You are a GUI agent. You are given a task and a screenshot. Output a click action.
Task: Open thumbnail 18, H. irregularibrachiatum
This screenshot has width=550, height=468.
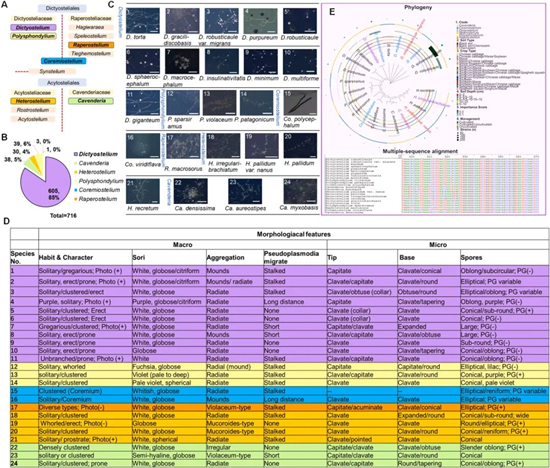(223, 146)
